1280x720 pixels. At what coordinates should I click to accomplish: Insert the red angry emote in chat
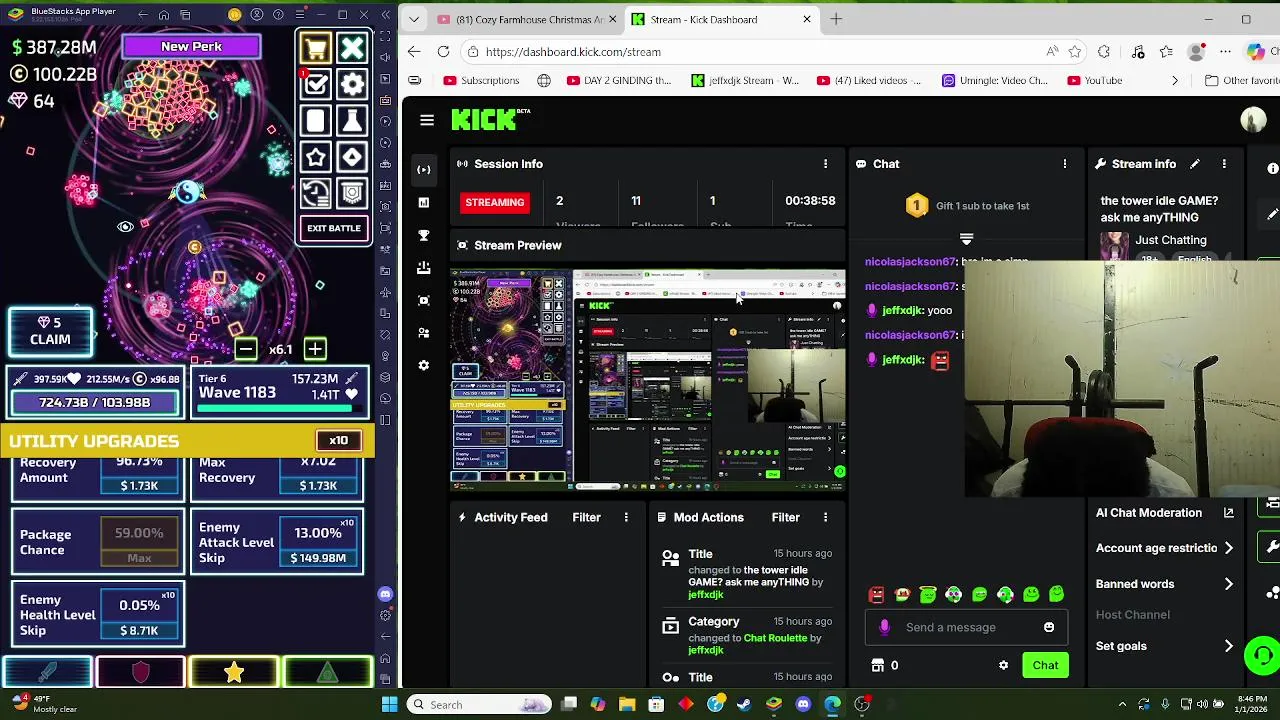tap(877, 595)
